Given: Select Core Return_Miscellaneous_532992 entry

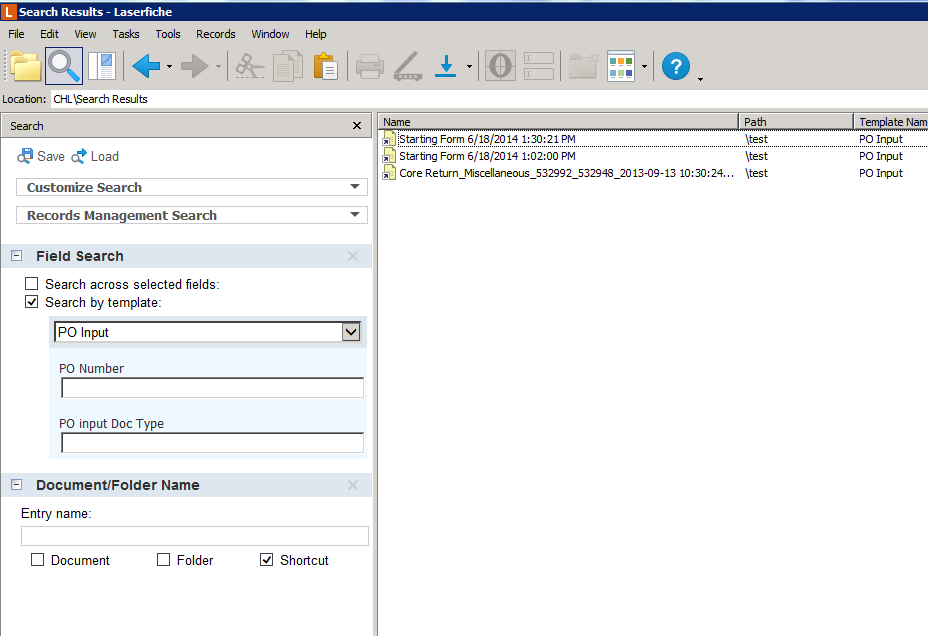Looking at the screenshot, I should tap(566, 173).
